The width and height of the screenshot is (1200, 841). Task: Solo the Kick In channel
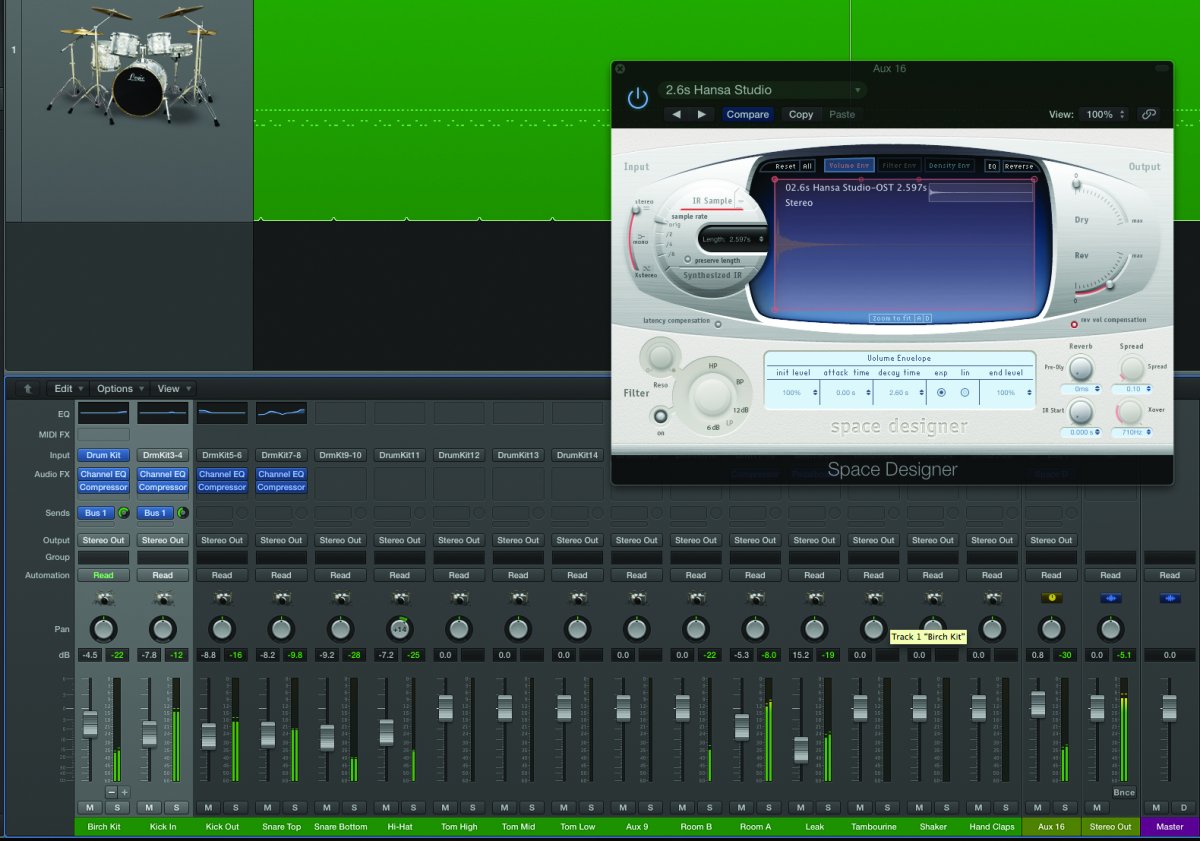point(175,808)
